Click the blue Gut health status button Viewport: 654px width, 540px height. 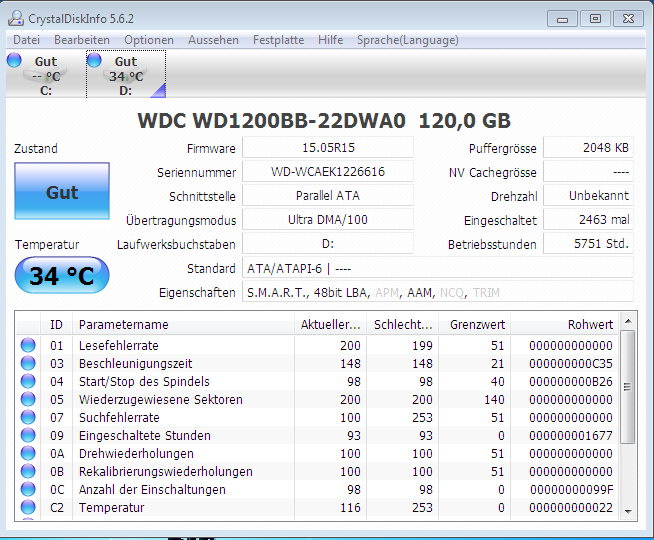coord(62,191)
